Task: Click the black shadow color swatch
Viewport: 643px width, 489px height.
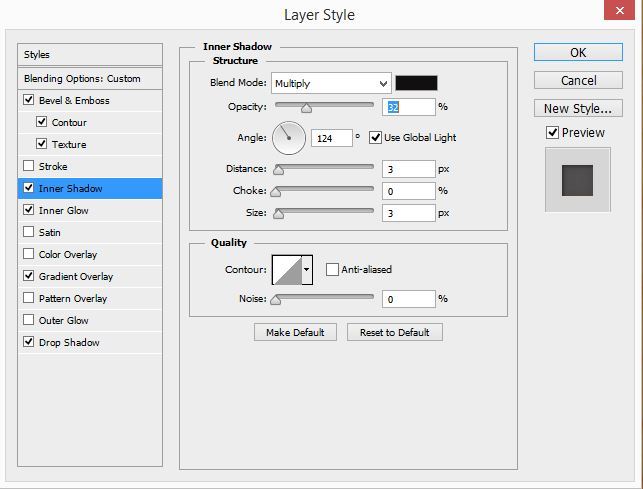Action: pyautogui.click(x=416, y=83)
